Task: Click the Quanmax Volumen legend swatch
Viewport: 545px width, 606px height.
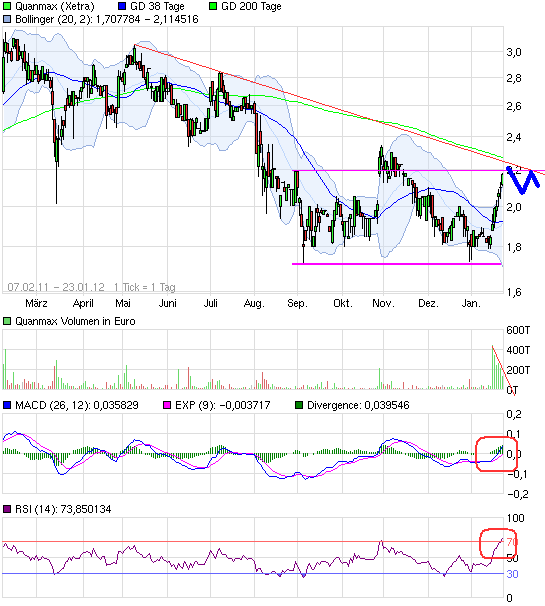Action: pyautogui.click(x=7, y=321)
